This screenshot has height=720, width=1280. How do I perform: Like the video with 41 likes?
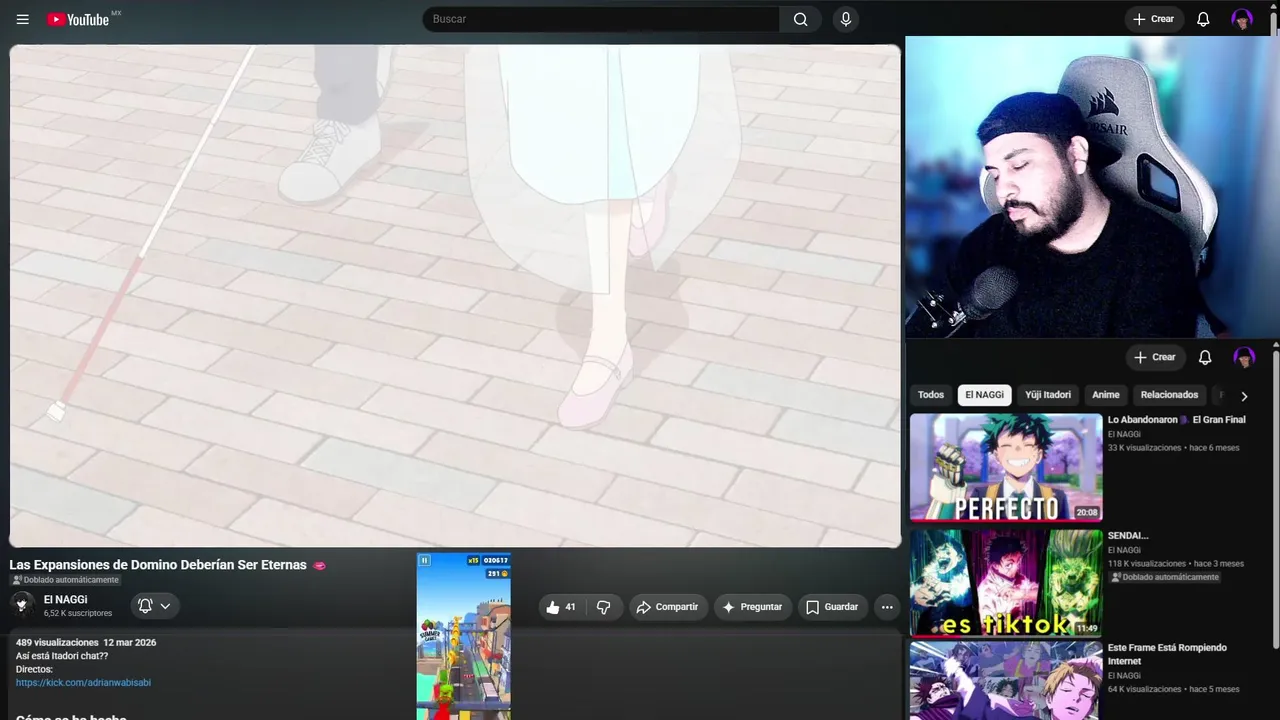pyautogui.click(x=561, y=607)
